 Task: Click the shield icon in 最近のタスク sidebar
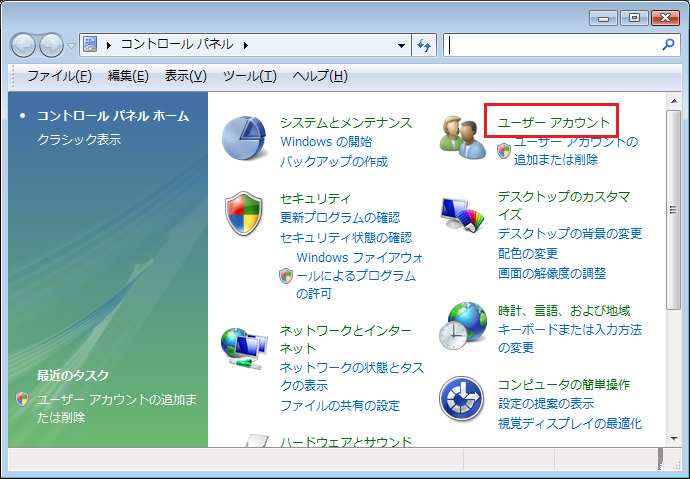click(x=22, y=399)
